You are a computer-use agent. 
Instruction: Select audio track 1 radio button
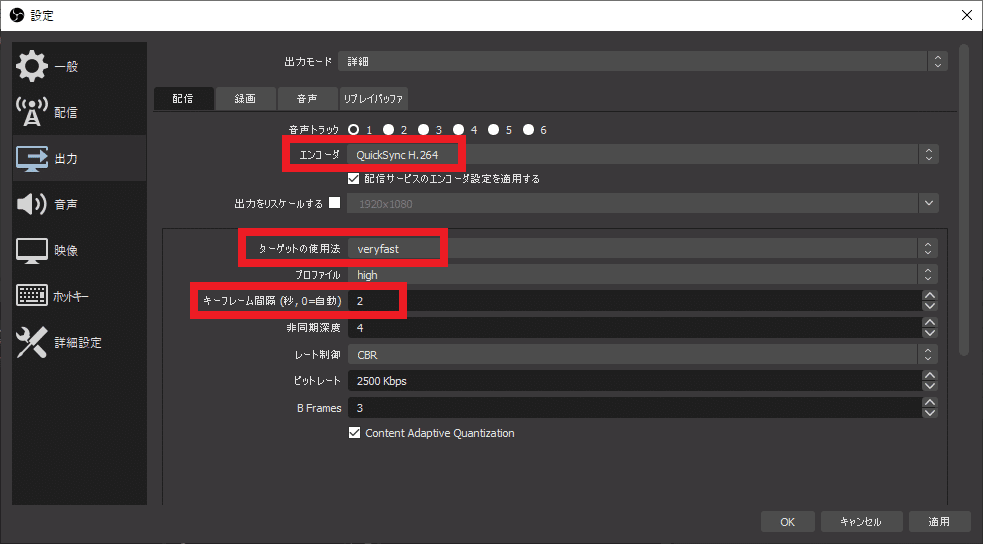pos(354,129)
